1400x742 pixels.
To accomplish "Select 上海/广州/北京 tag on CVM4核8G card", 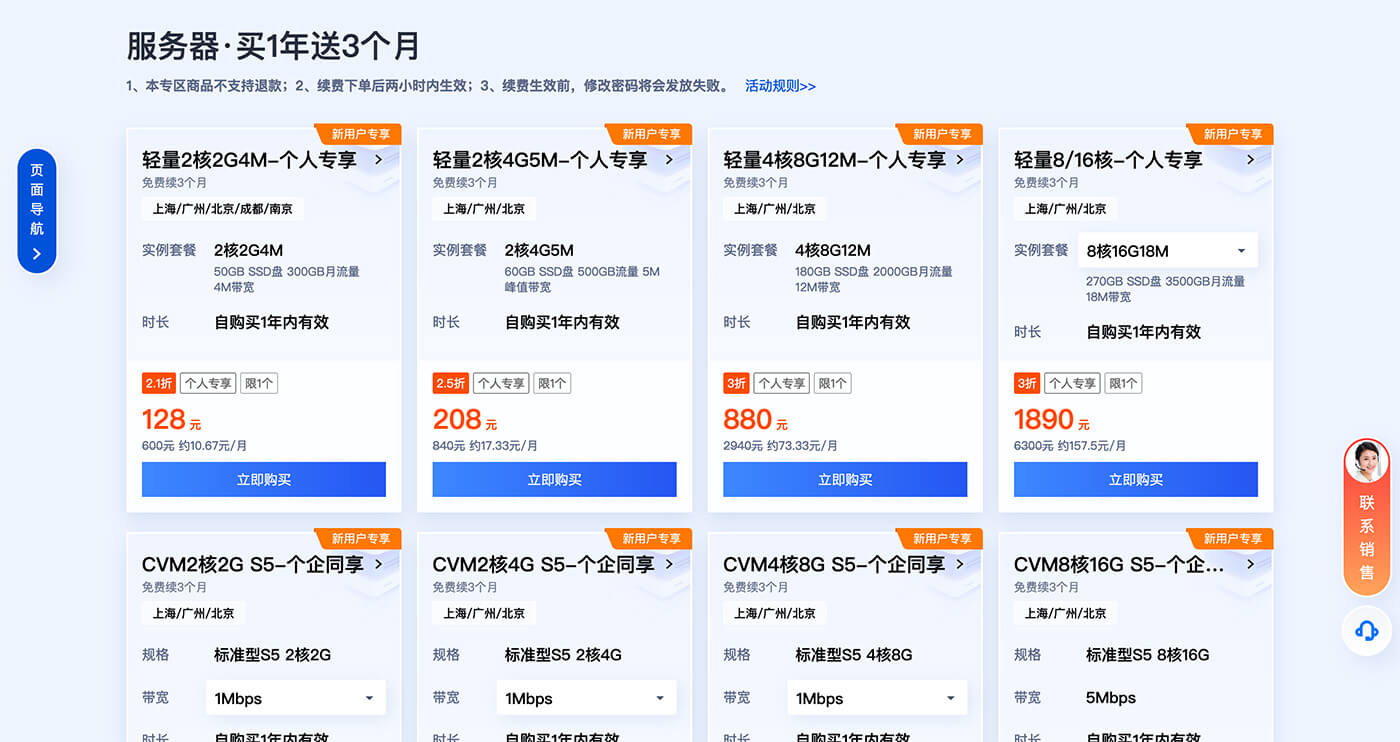I will click(x=775, y=613).
